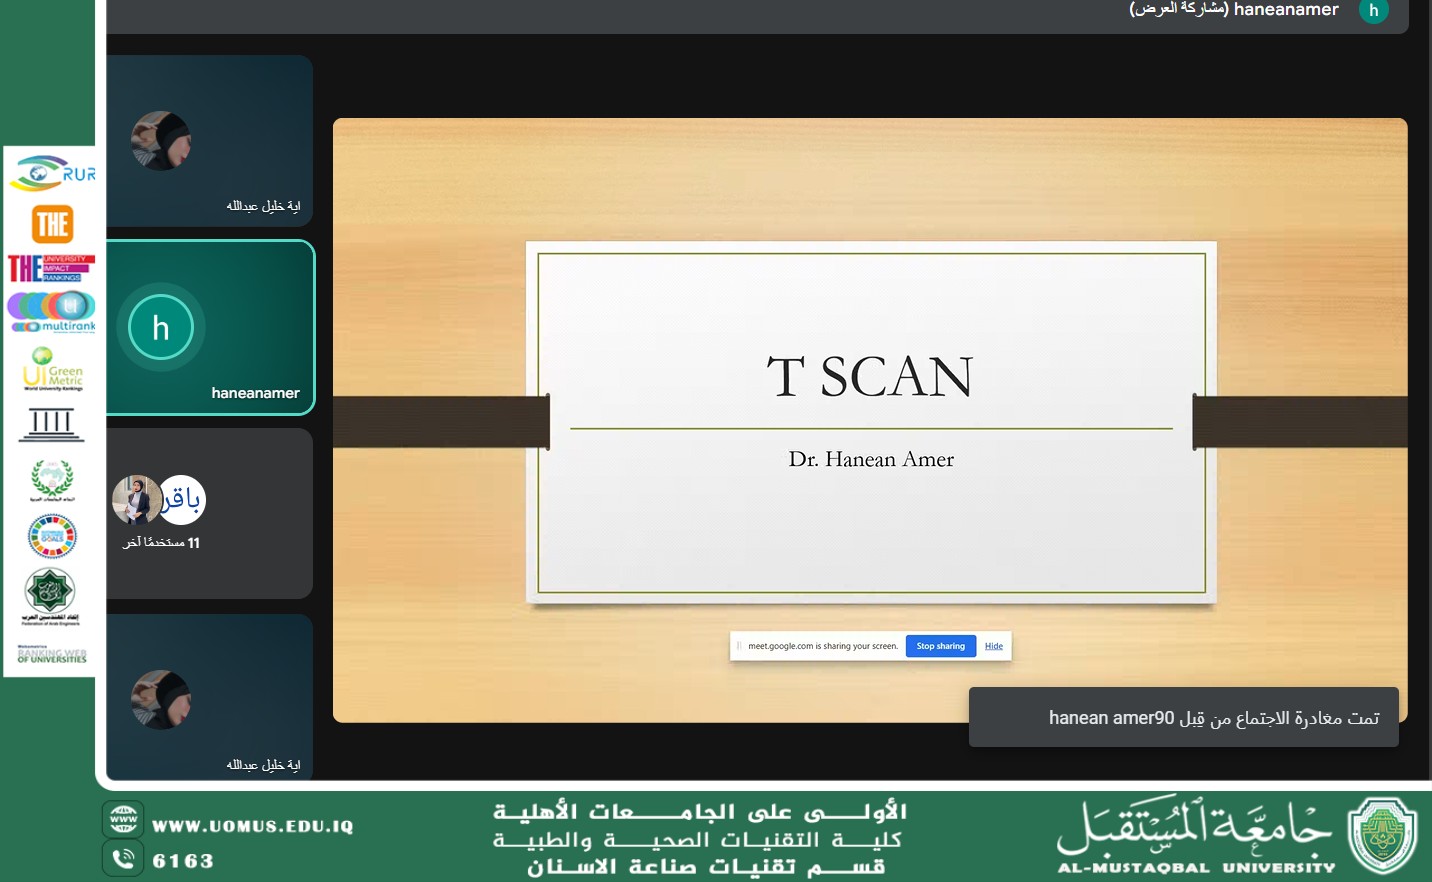Click the RUR ranking logo

coord(52,173)
